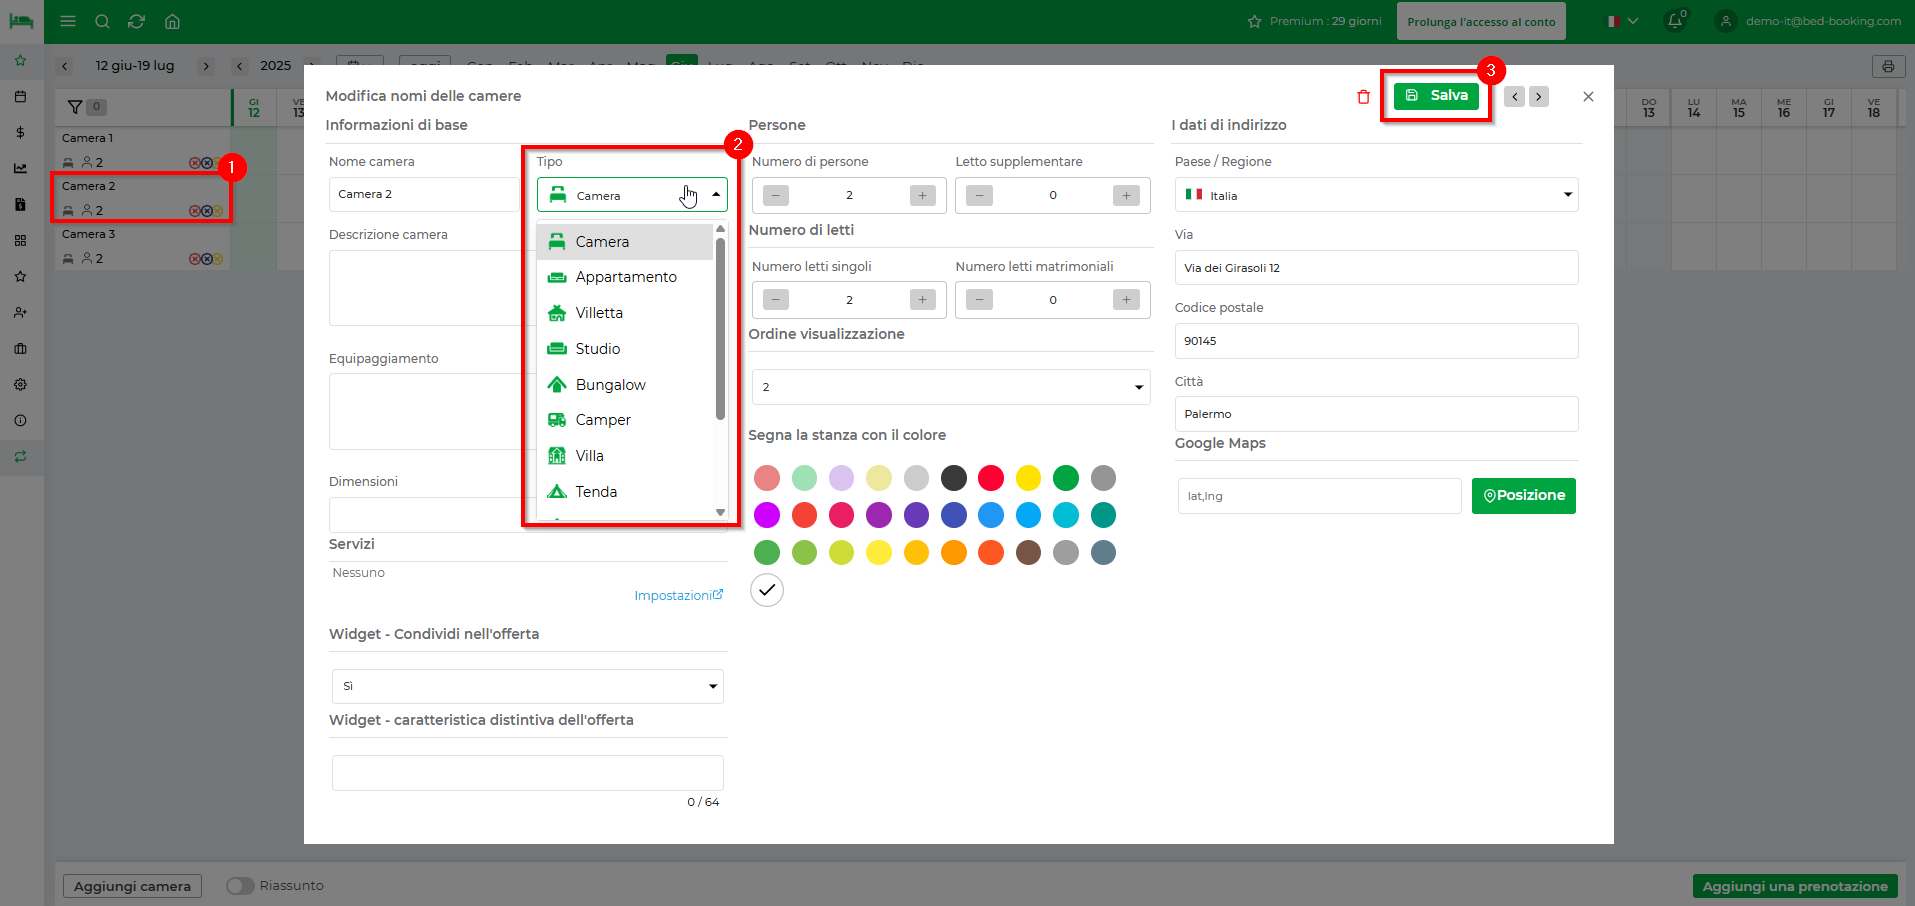Select Villa in Tipo list

625,456
